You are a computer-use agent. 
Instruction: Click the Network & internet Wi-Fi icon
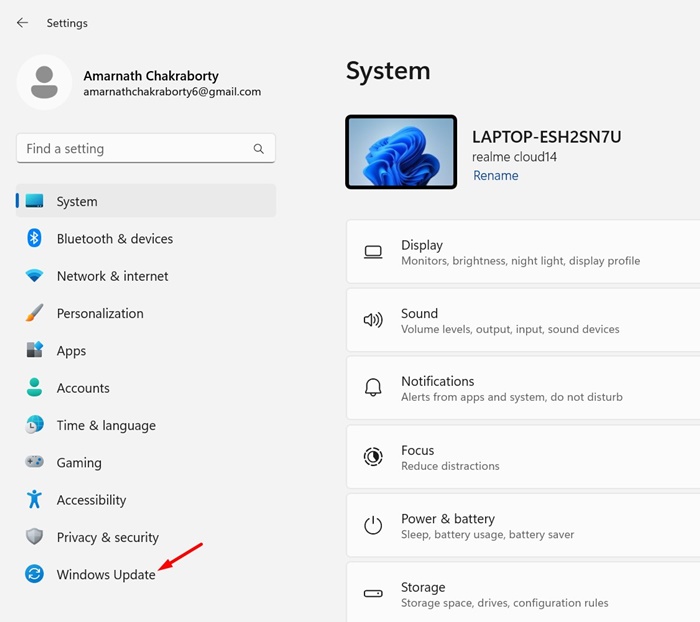pos(34,276)
